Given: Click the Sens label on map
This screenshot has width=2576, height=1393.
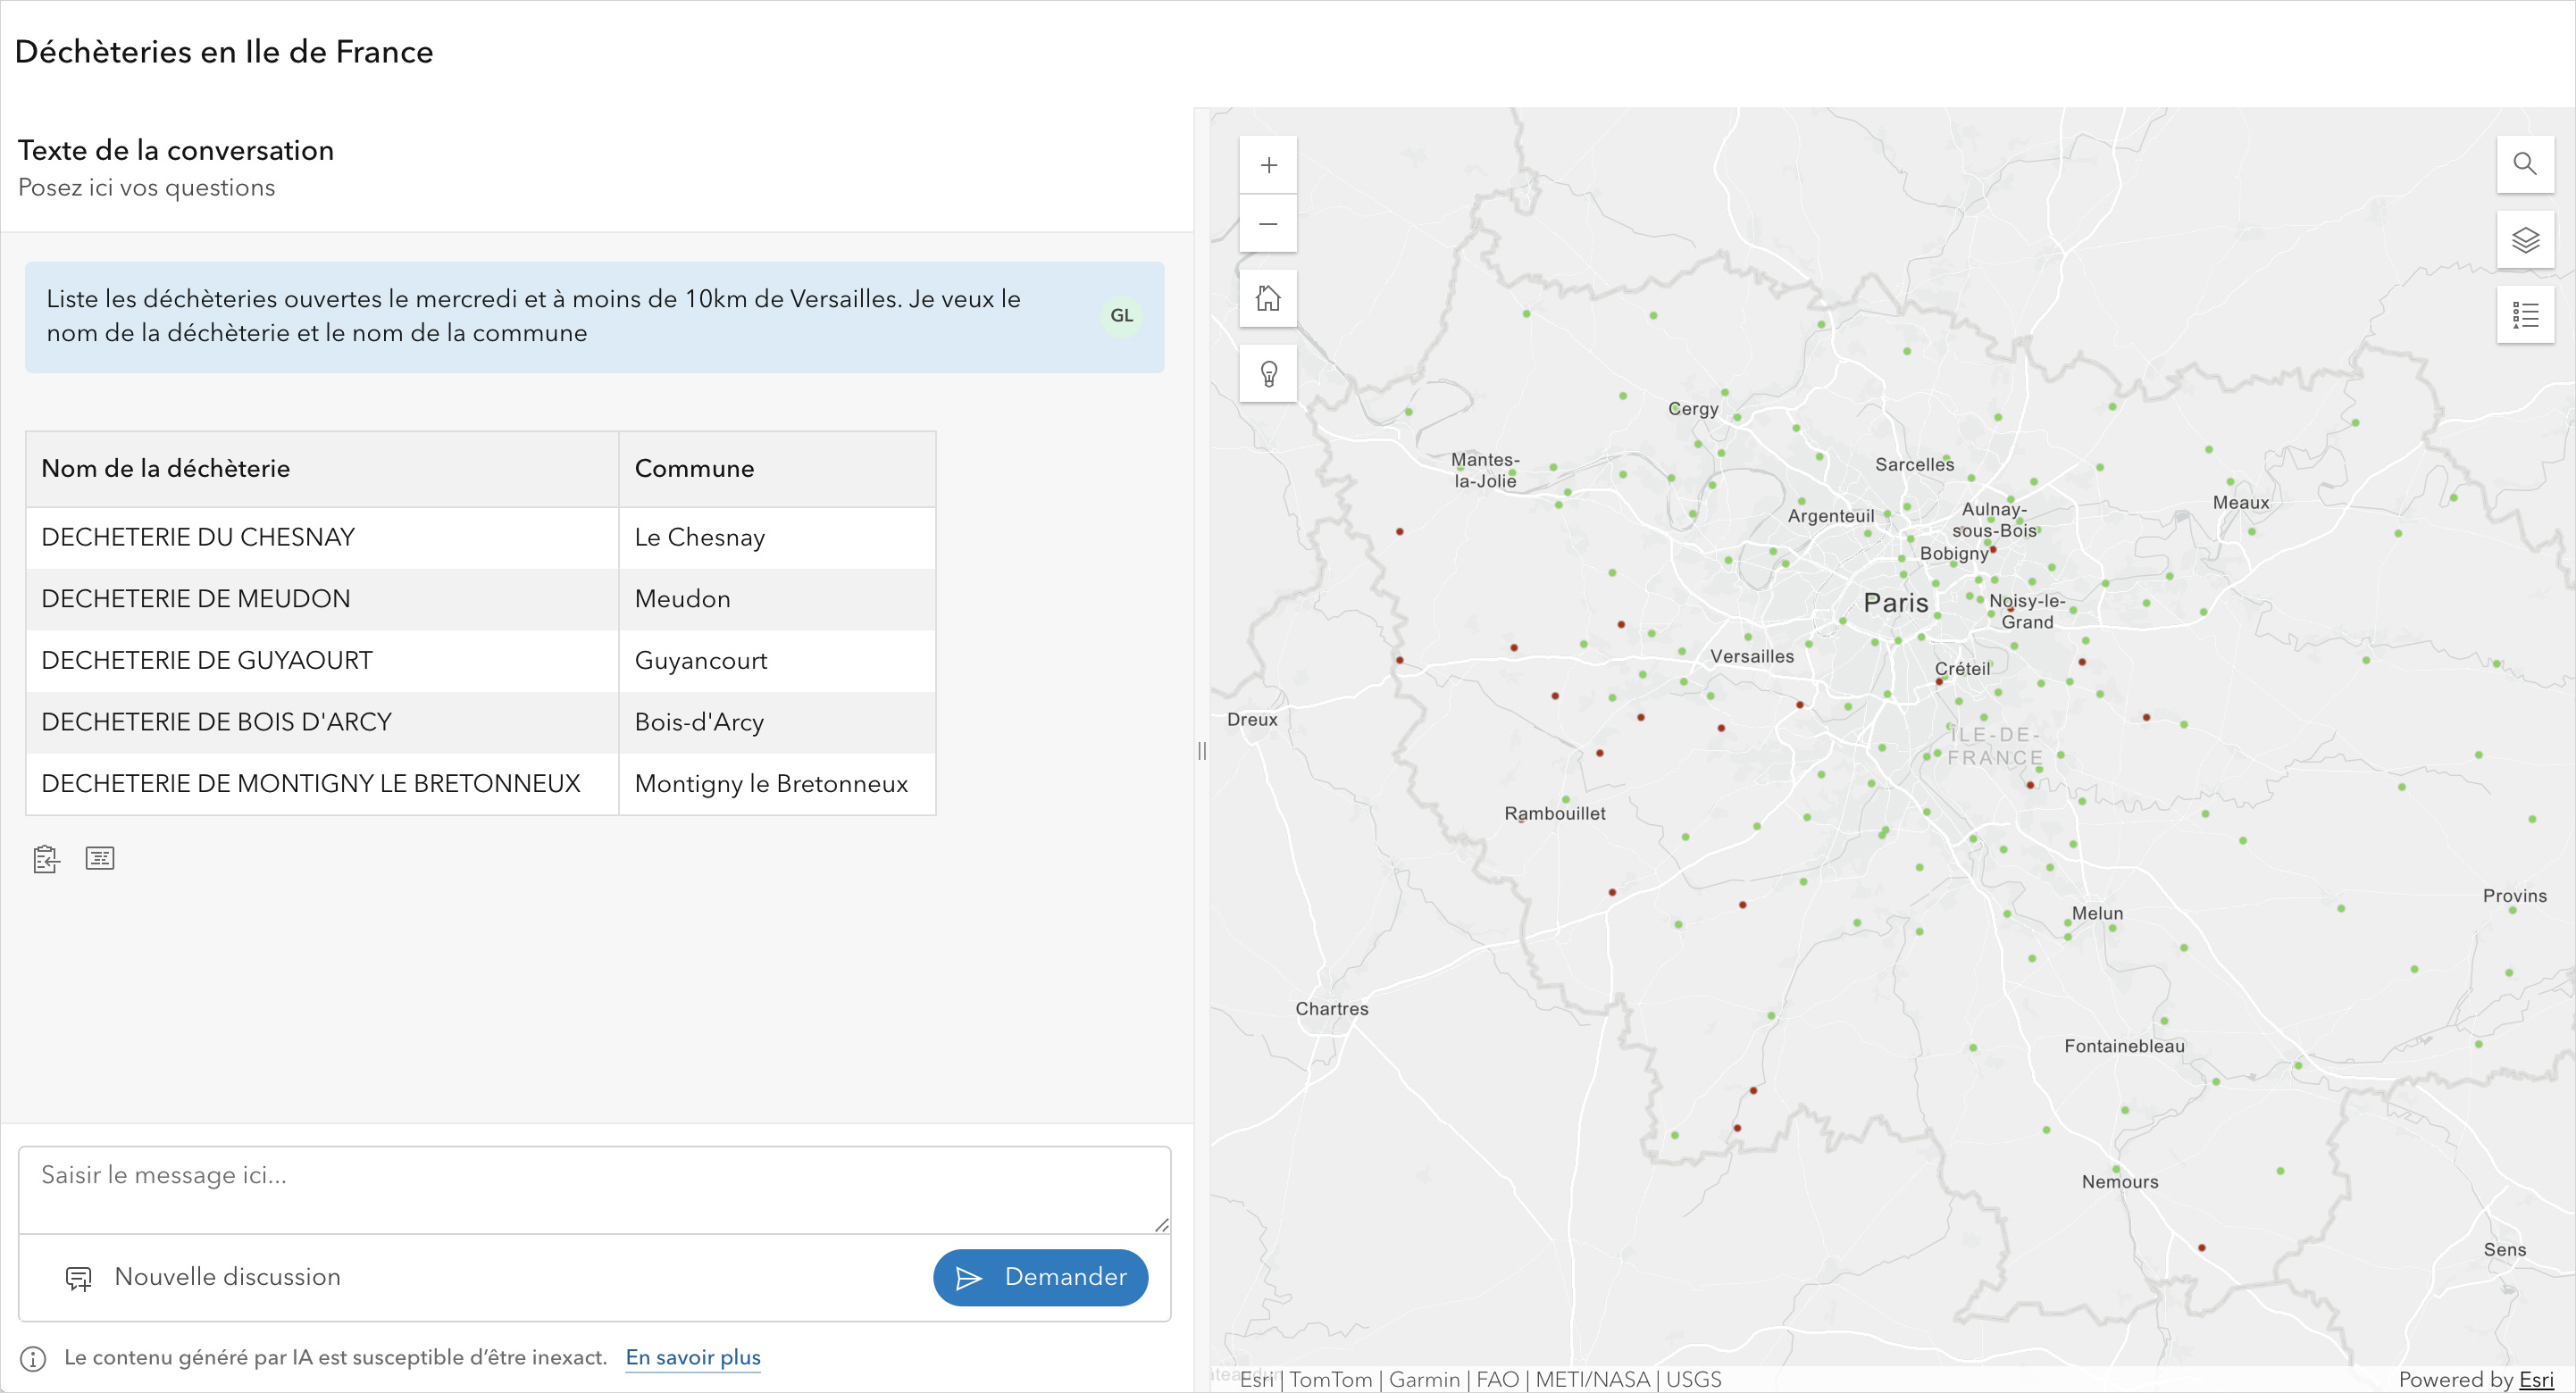Looking at the screenshot, I should (2504, 1251).
